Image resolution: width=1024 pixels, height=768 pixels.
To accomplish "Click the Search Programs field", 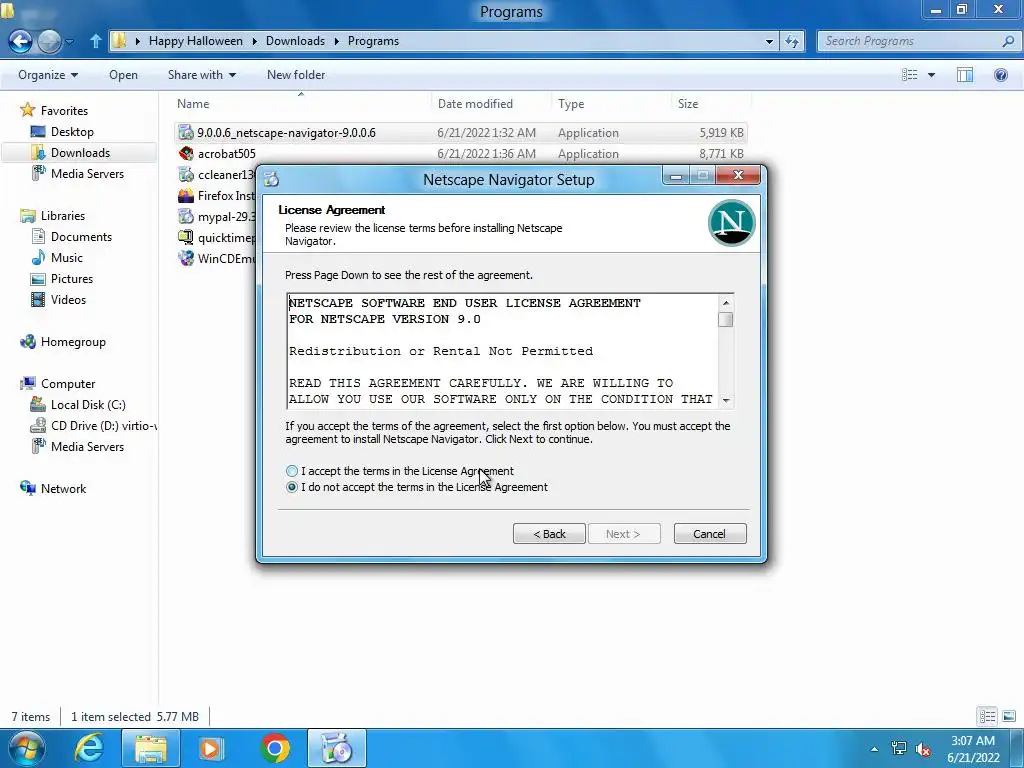I will click(910, 41).
